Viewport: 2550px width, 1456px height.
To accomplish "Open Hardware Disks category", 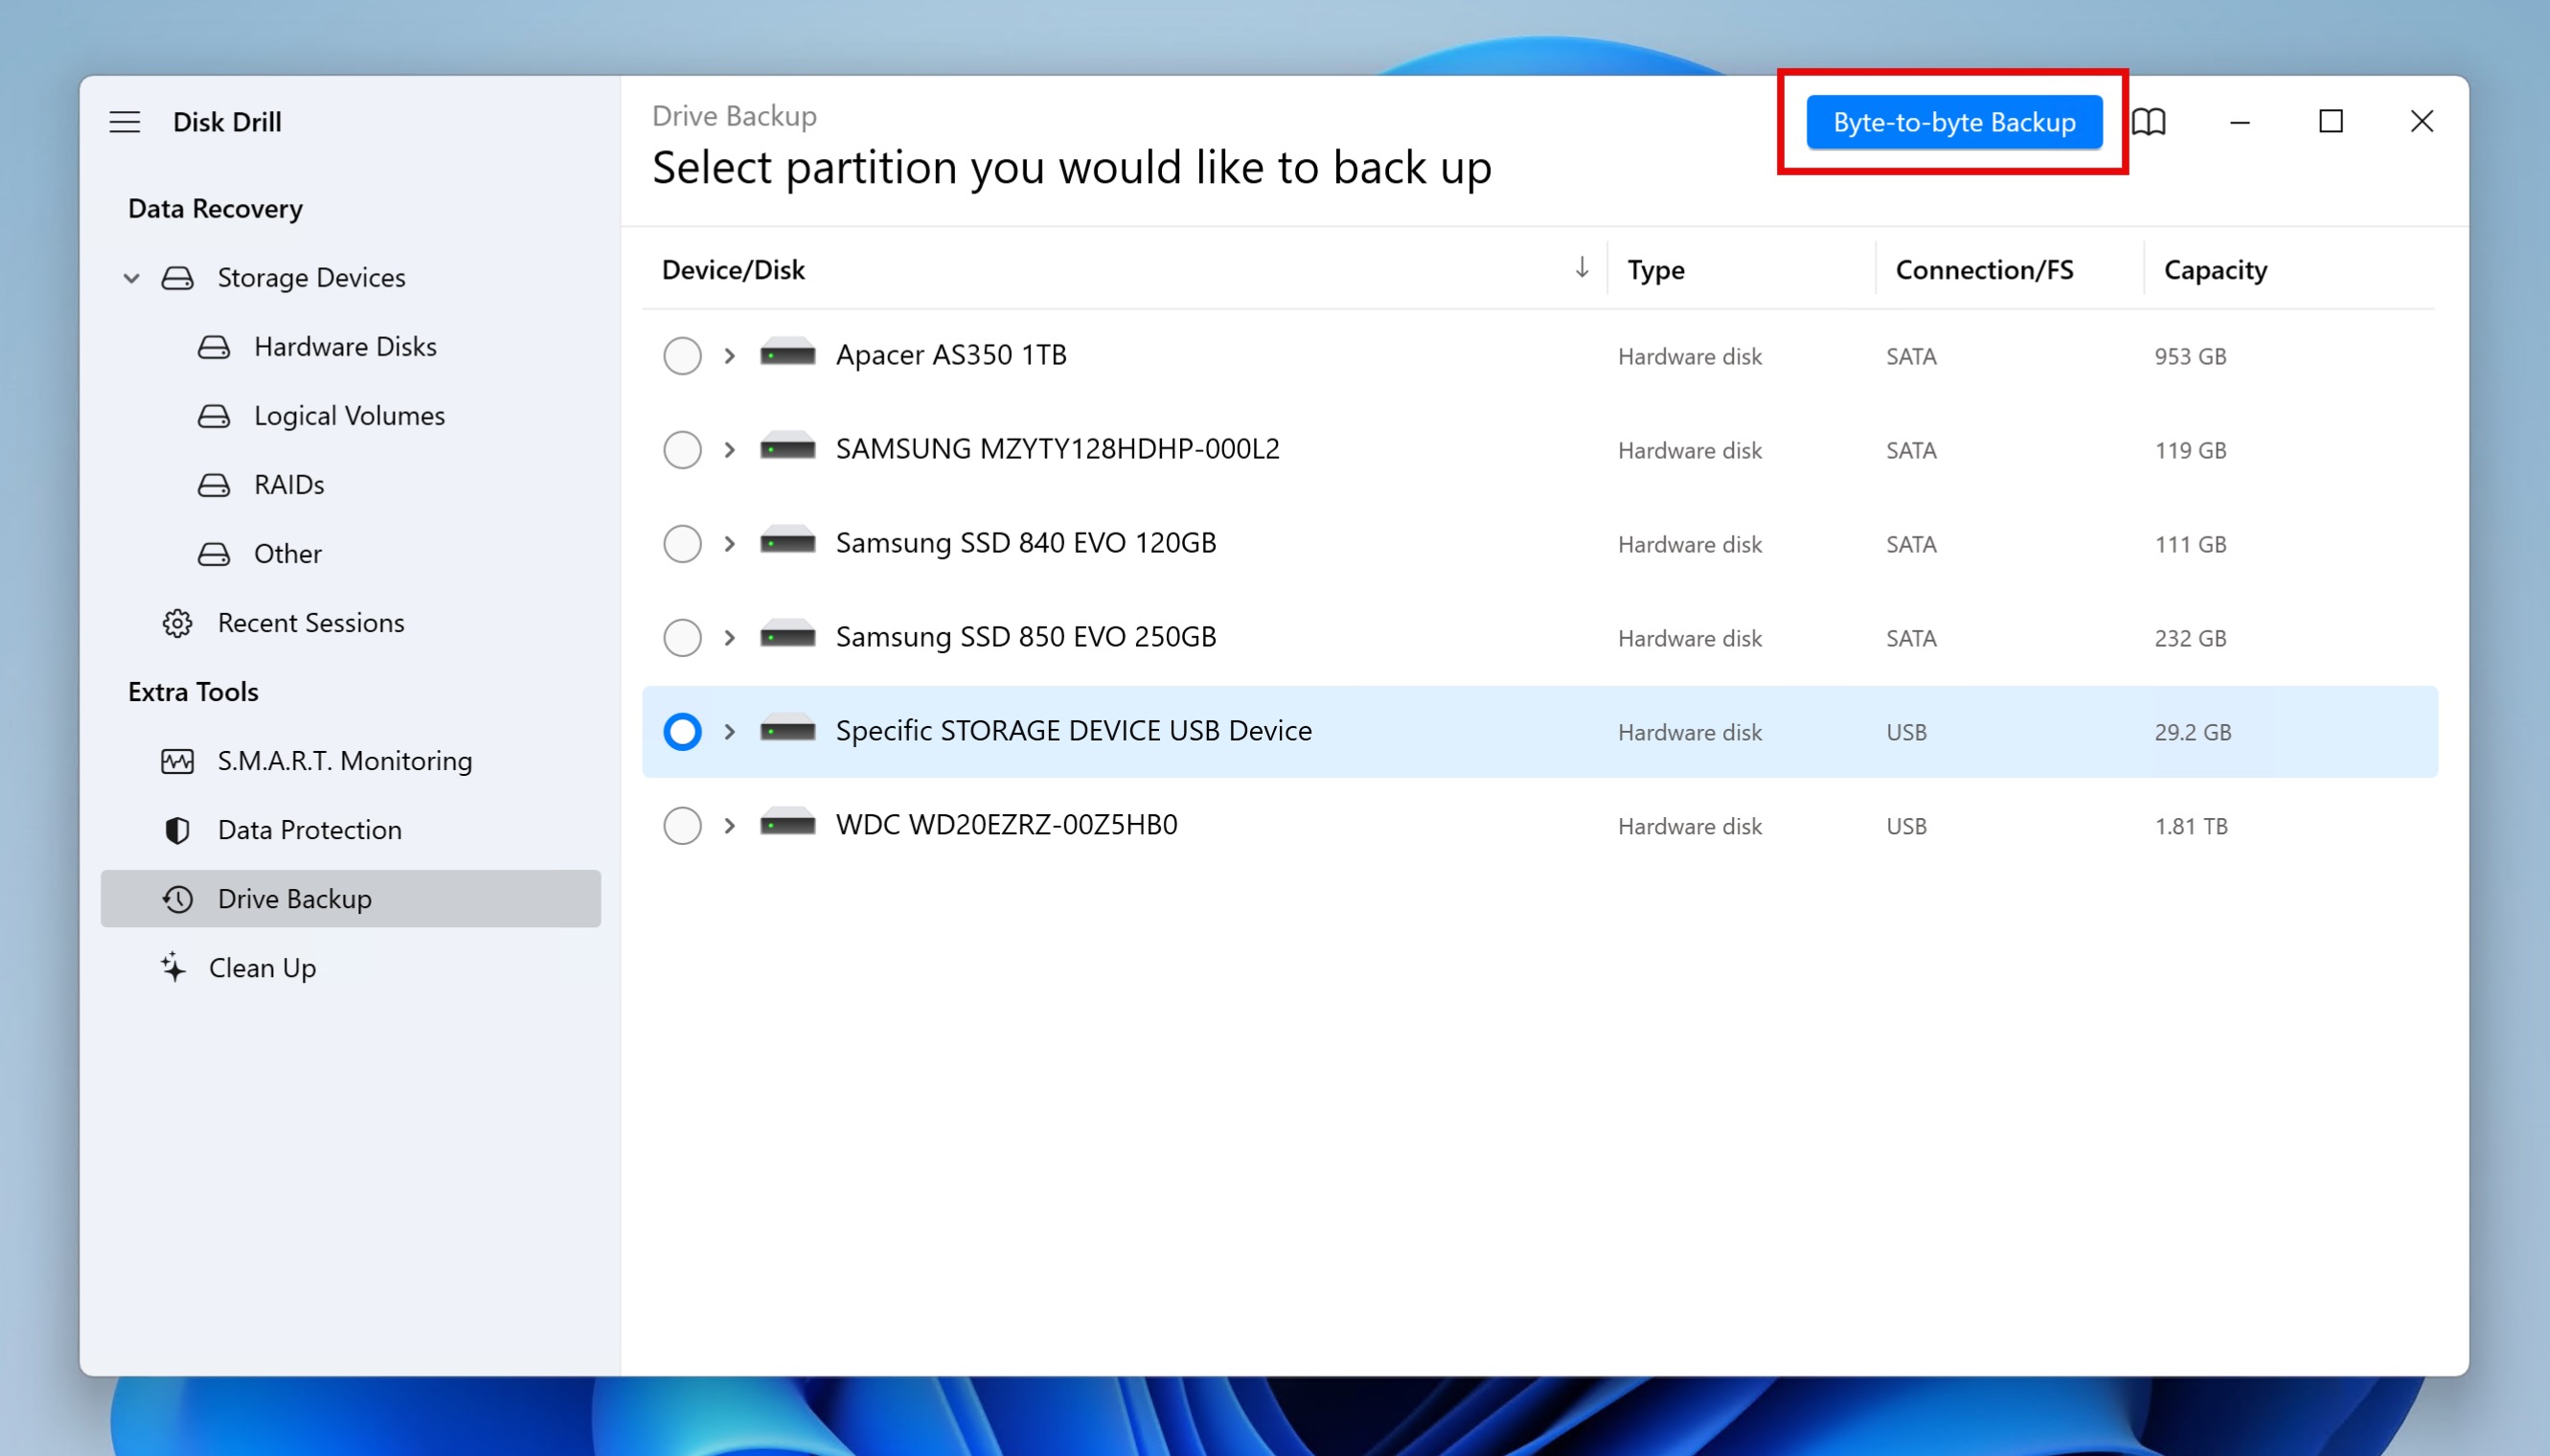I will tap(347, 345).
